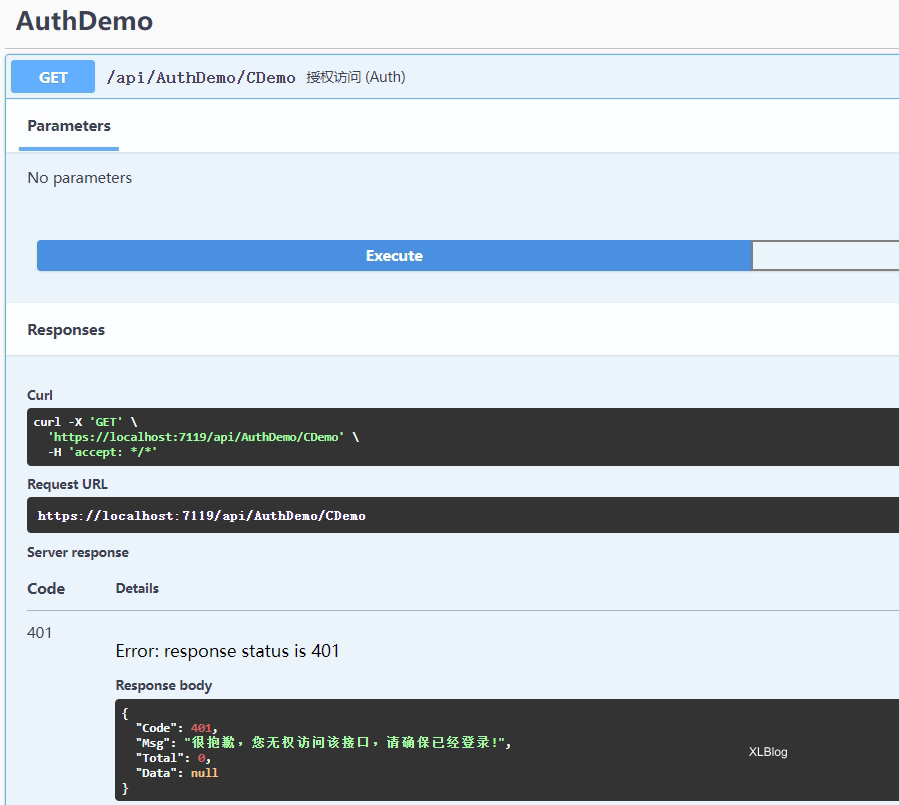Click inside the Request URL box

coord(202,516)
